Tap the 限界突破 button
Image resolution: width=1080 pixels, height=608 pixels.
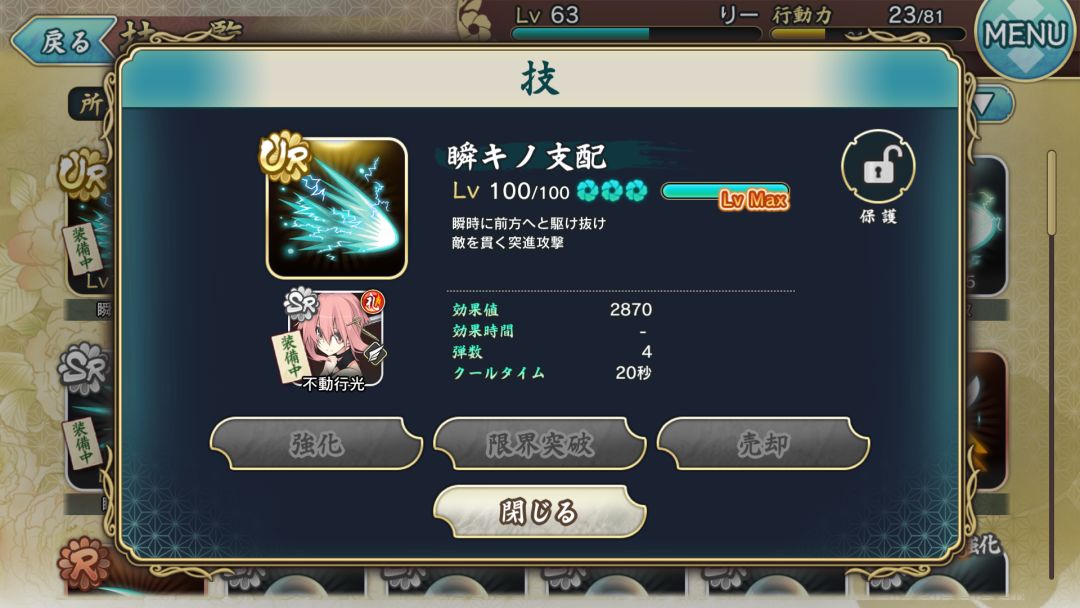[x=539, y=444]
